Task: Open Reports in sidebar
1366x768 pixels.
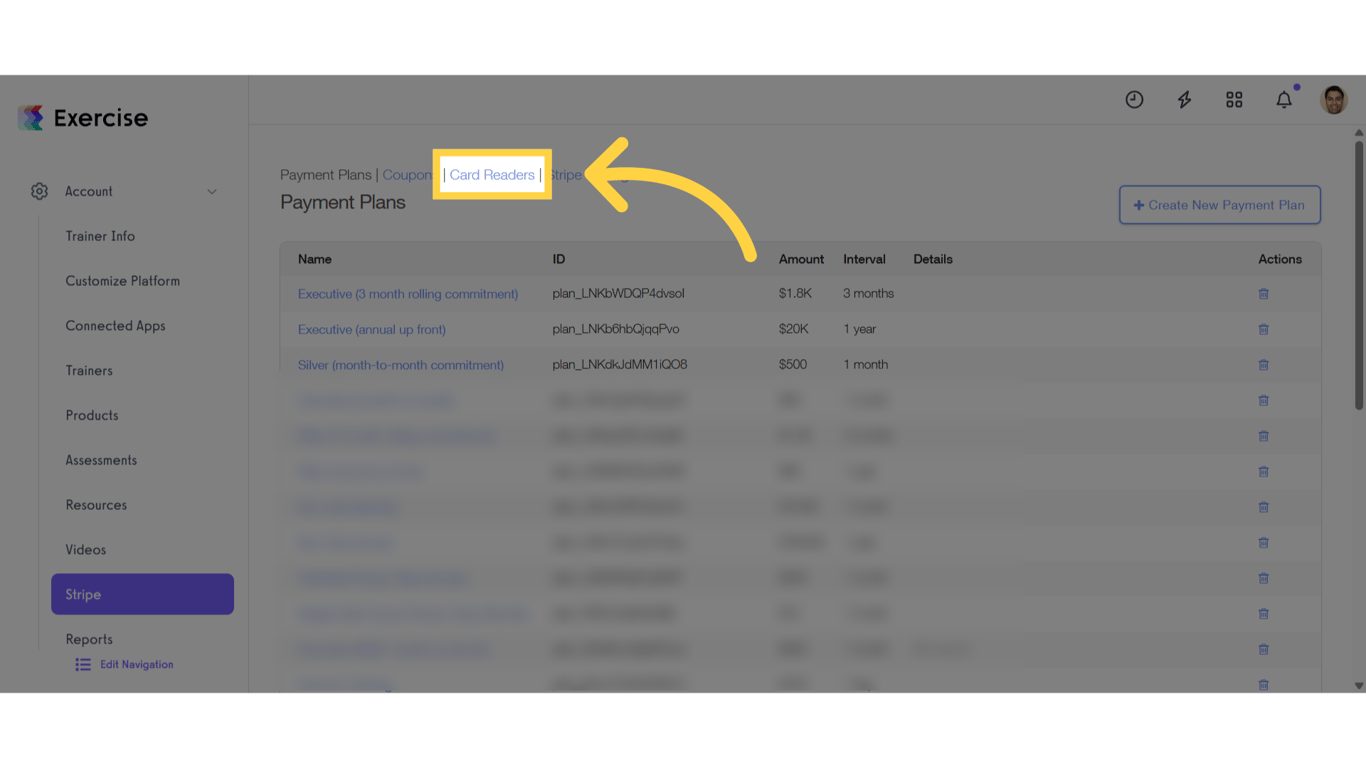Action: 89,639
